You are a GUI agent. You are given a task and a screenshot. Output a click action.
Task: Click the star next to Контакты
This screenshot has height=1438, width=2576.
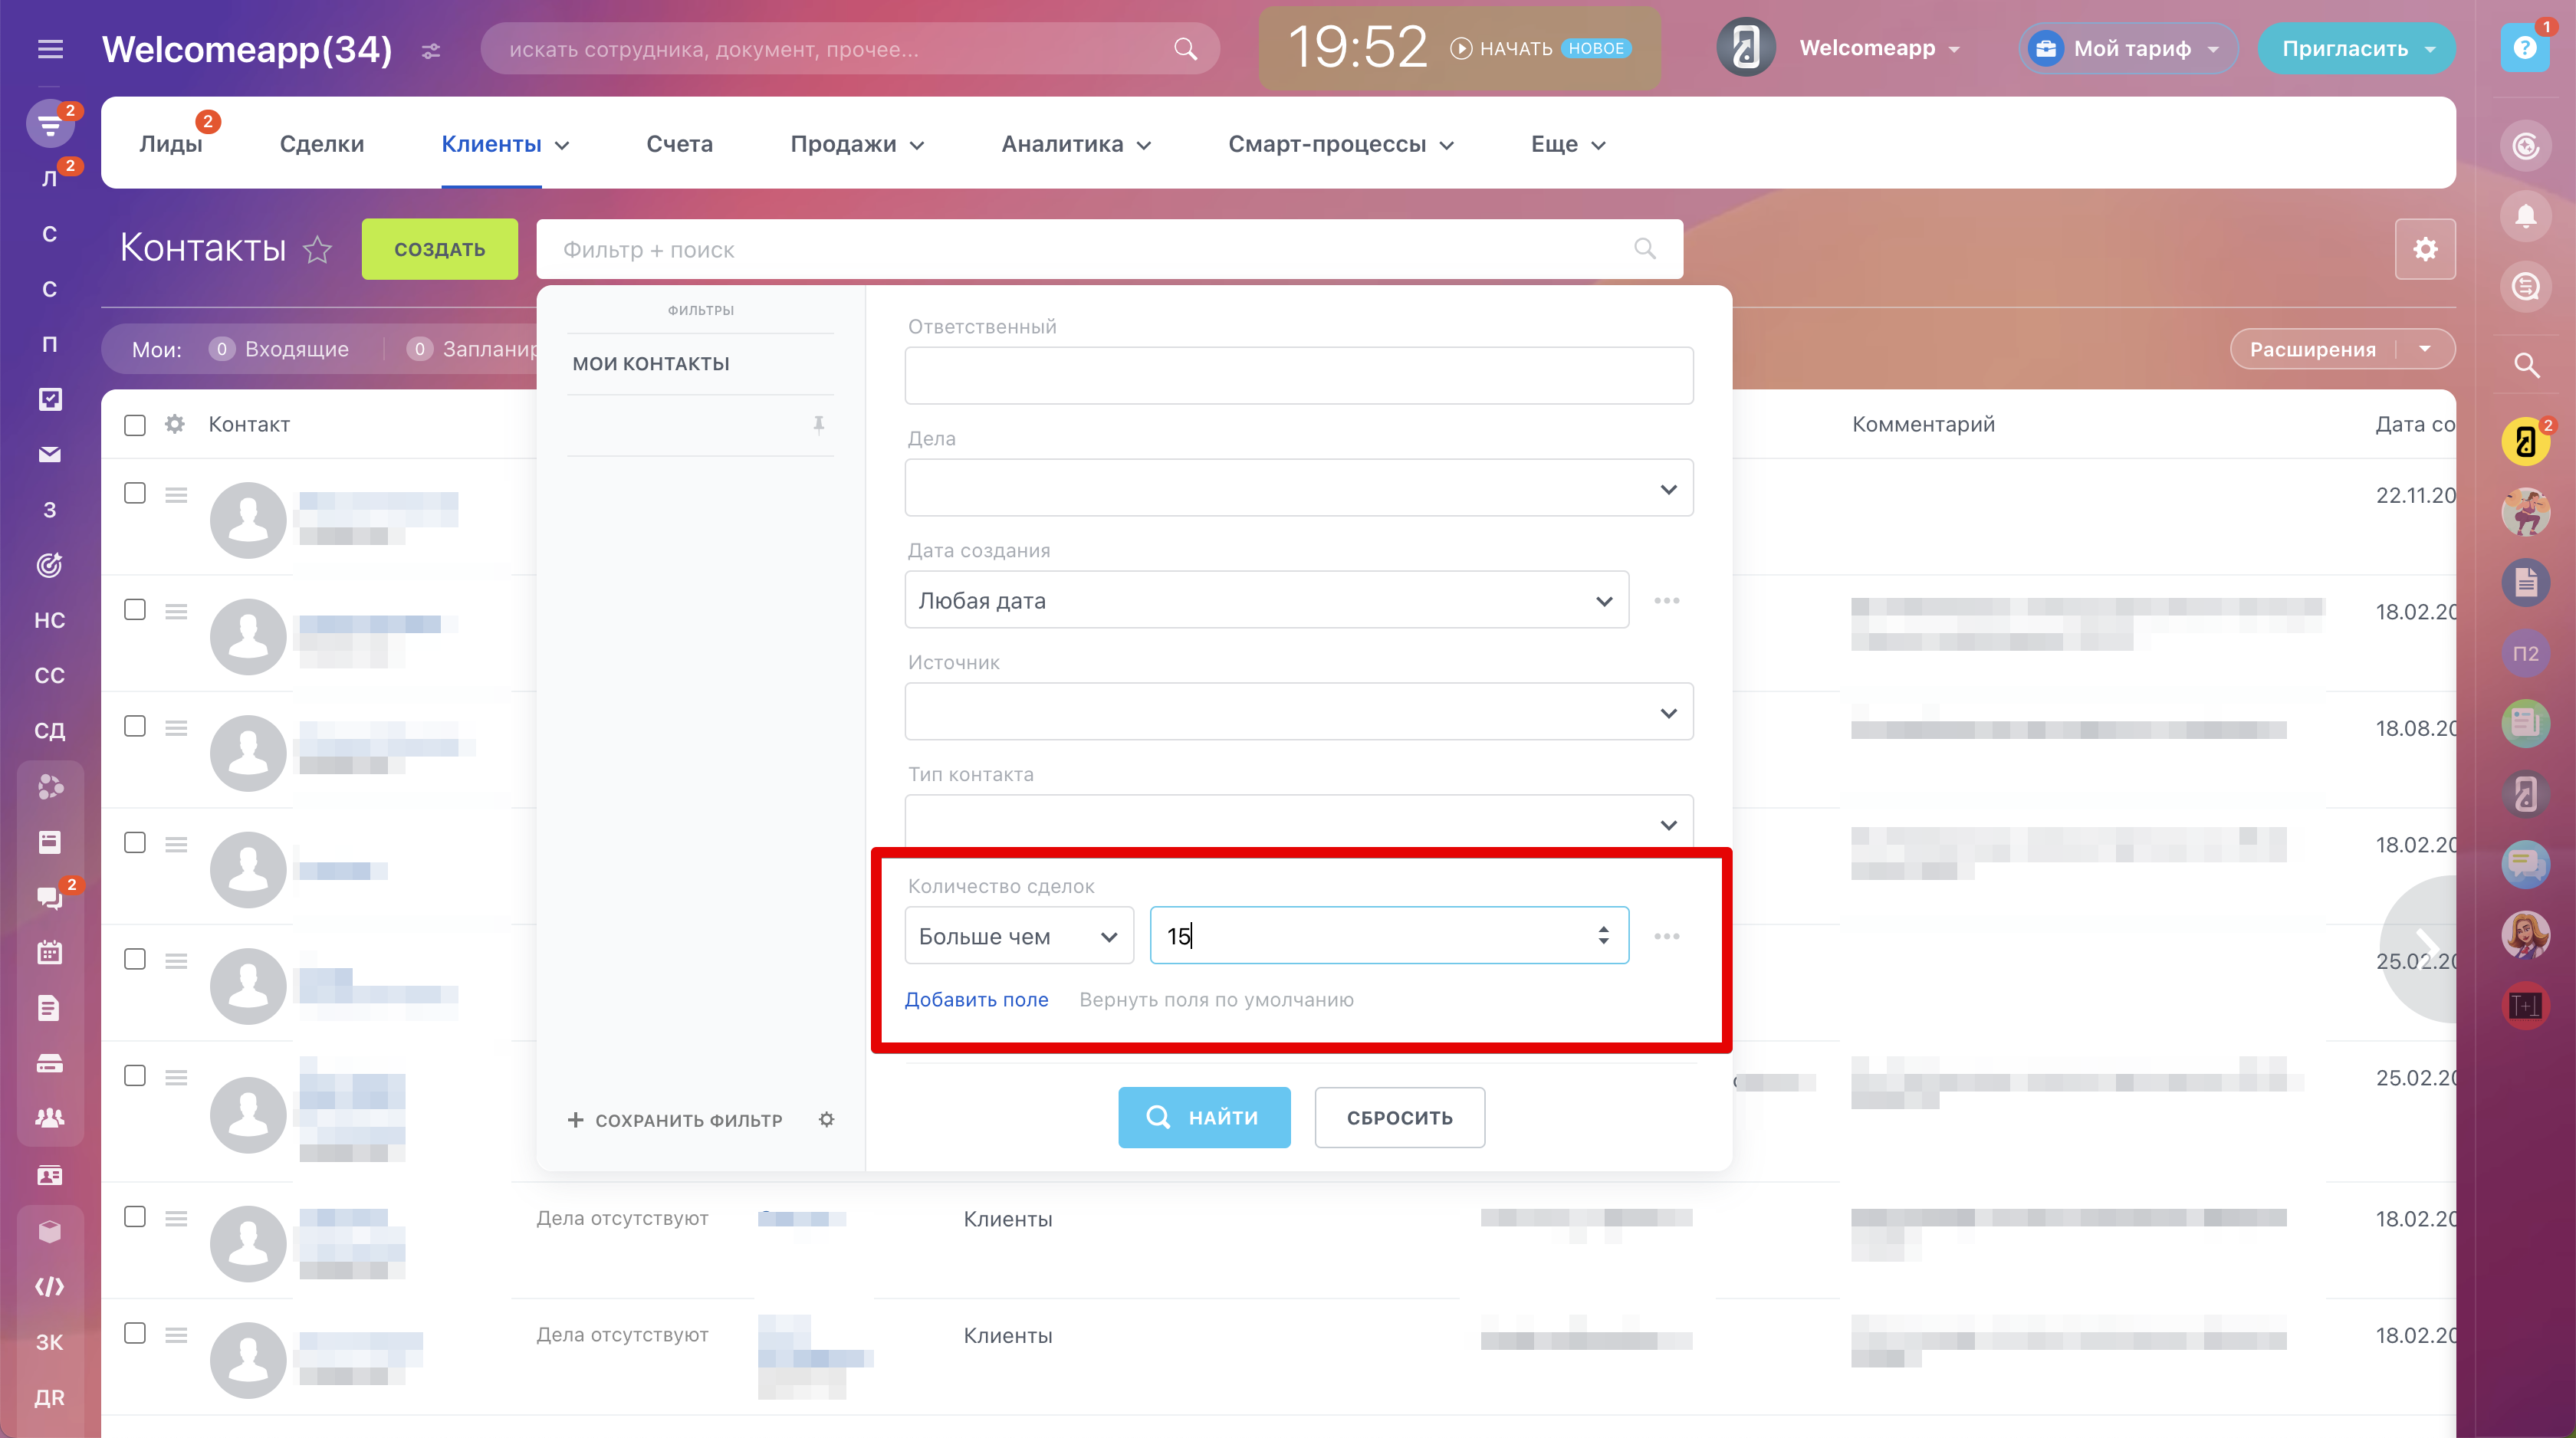point(317,249)
